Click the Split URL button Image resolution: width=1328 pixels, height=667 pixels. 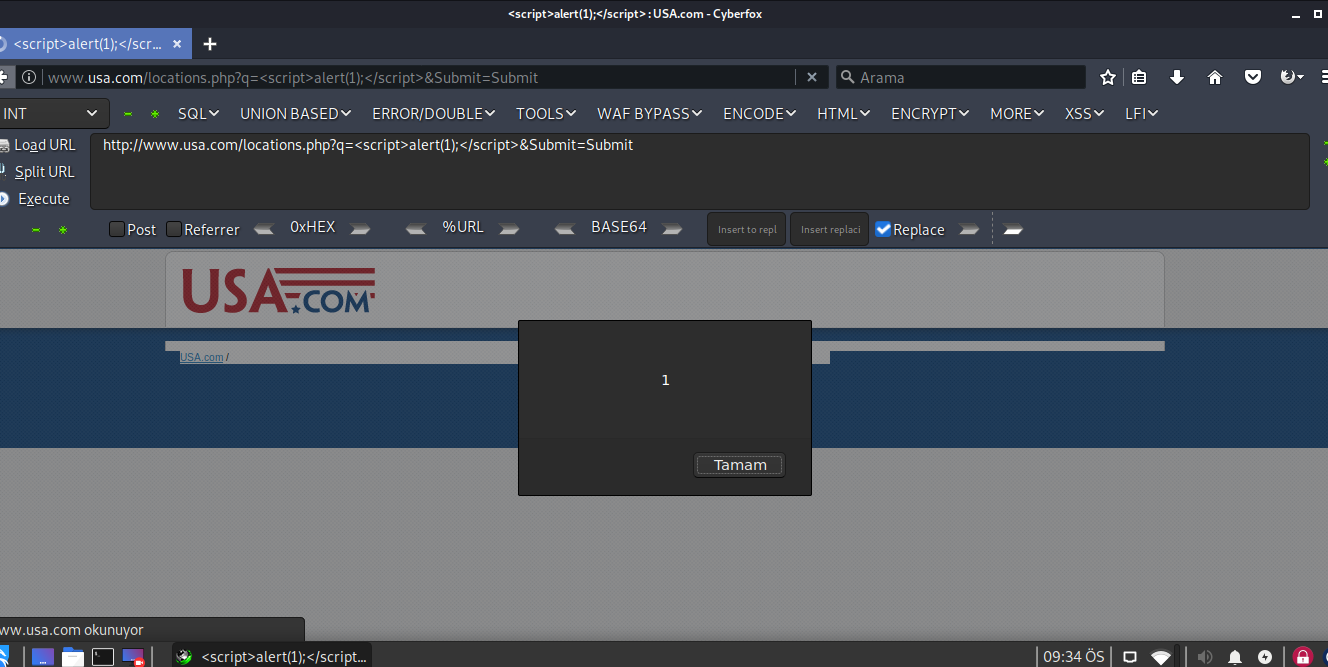tap(38, 172)
